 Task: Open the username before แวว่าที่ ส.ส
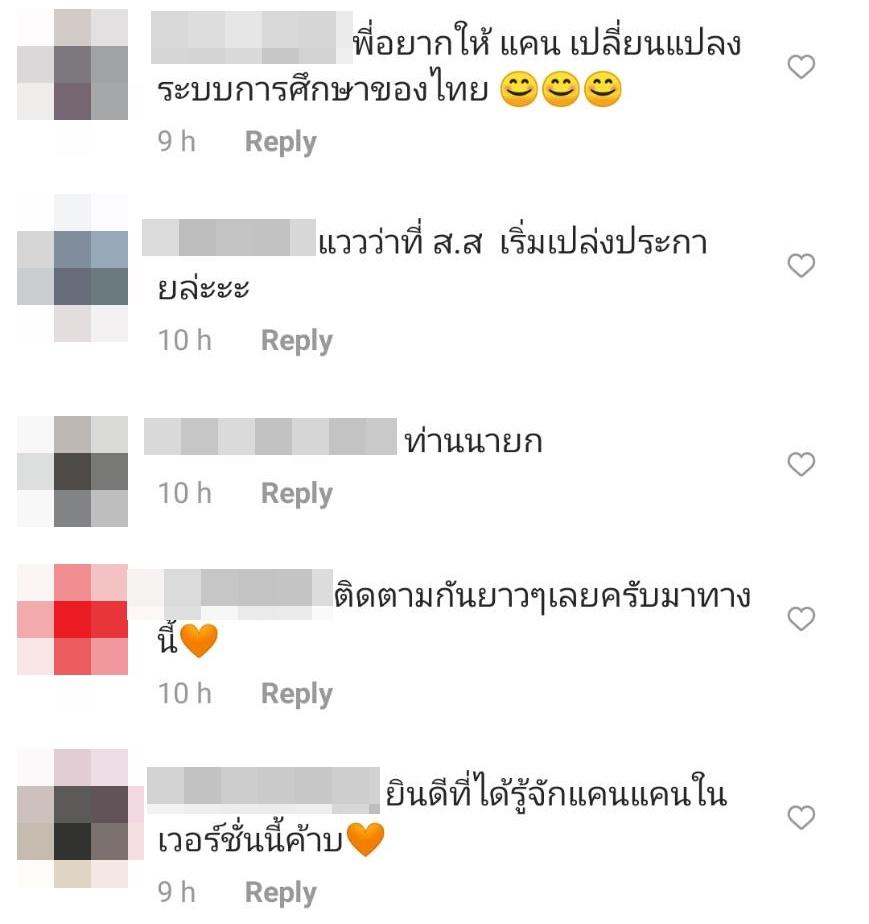[x=229, y=237]
